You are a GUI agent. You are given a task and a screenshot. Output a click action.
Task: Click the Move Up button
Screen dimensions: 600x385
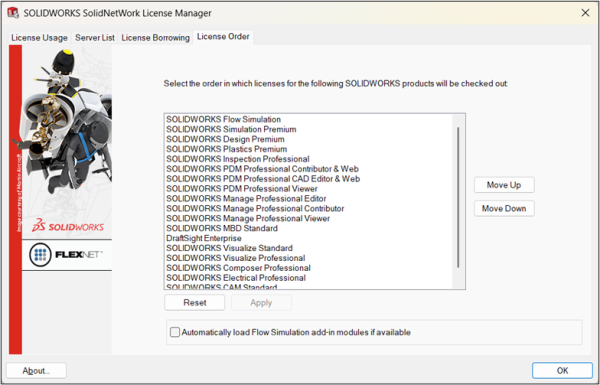pos(504,185)
